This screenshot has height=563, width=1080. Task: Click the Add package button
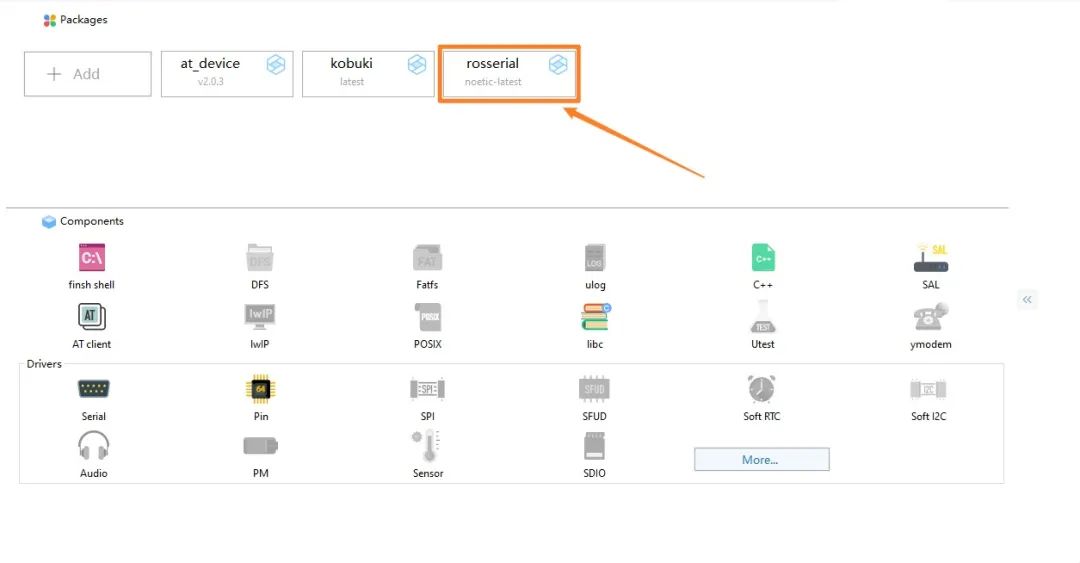[87, 74]
